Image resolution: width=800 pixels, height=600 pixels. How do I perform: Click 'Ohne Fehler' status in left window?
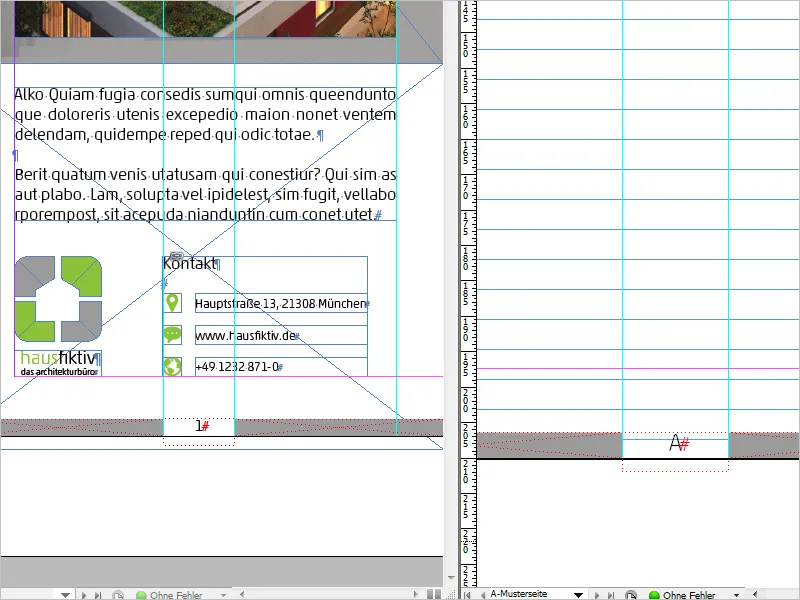(176, 595)
